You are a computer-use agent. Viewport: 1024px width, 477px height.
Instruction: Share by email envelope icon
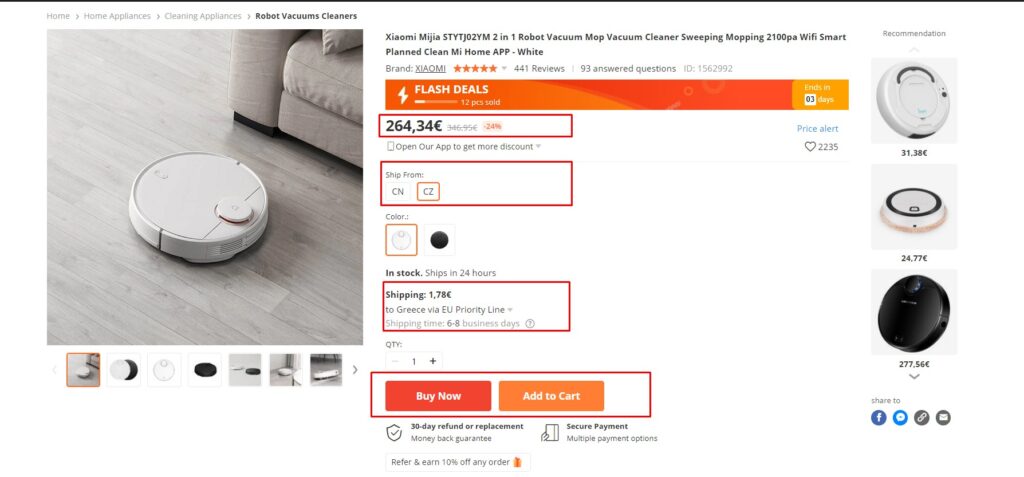[x=943, y=418]
